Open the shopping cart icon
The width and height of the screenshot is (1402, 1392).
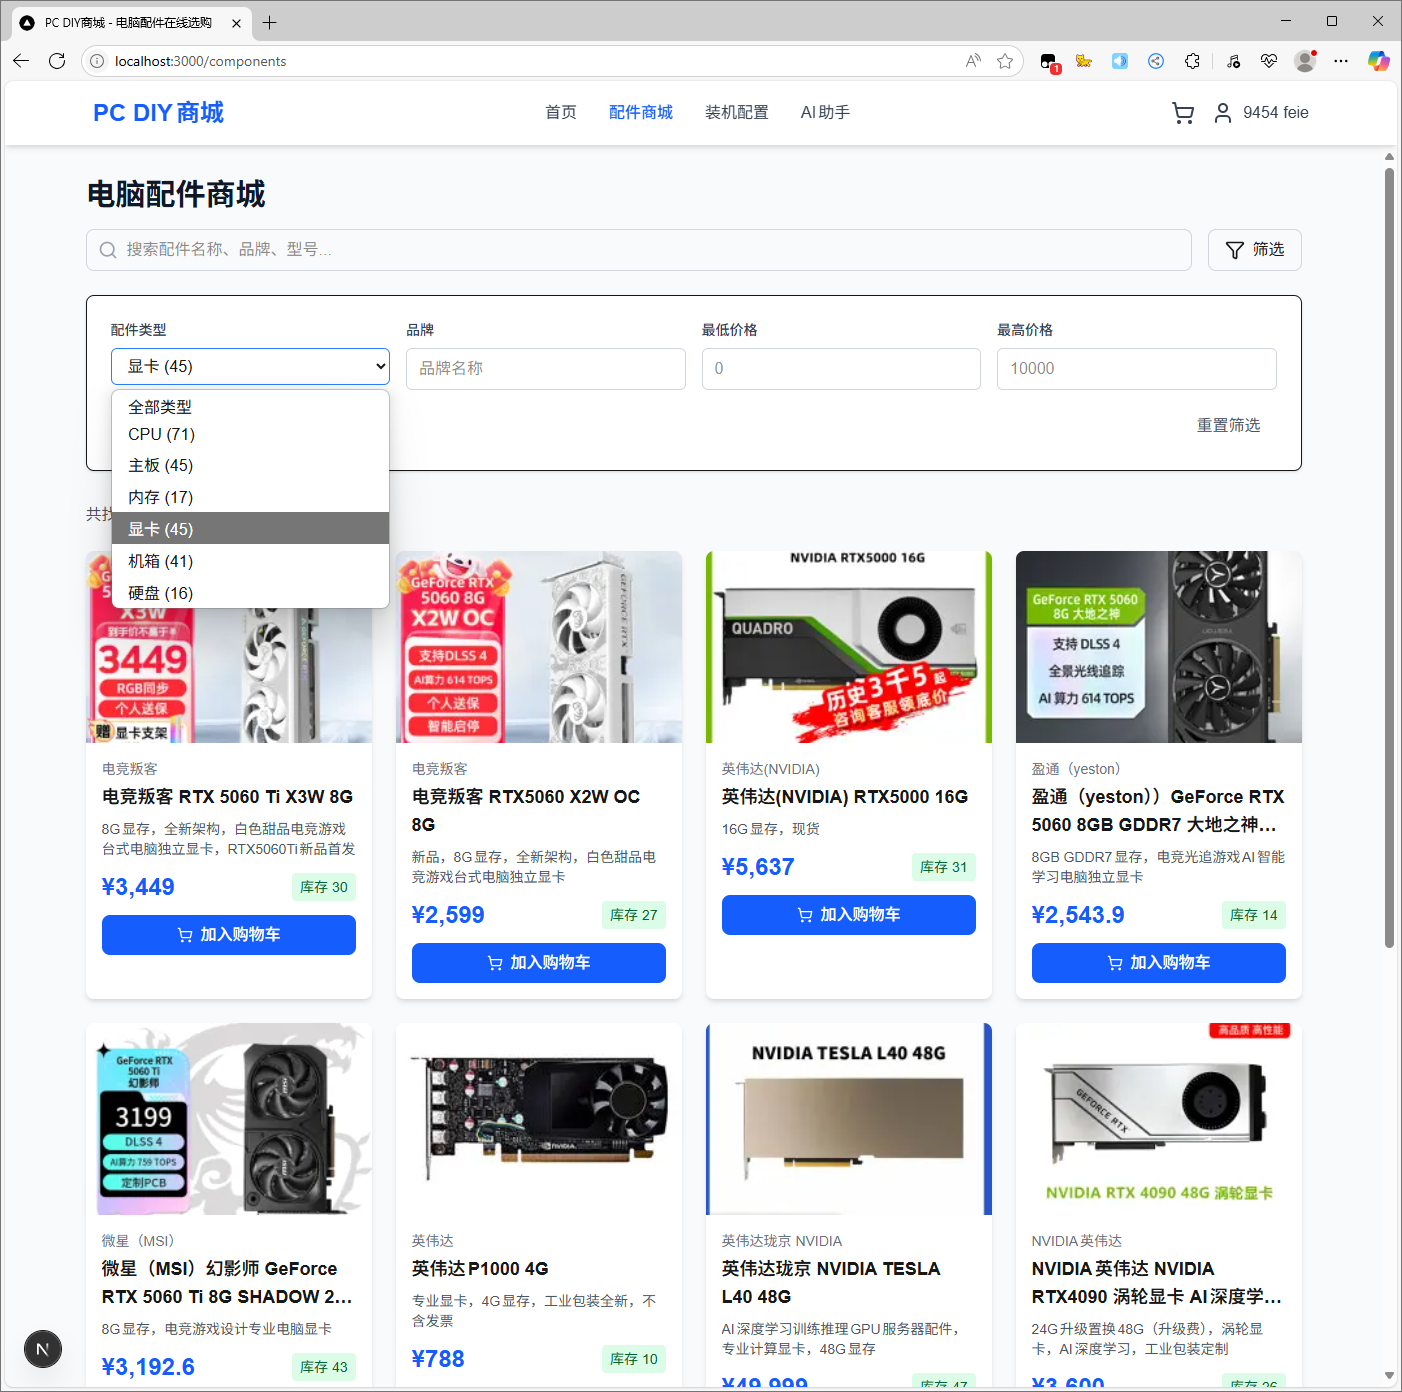coord(1182,113)
